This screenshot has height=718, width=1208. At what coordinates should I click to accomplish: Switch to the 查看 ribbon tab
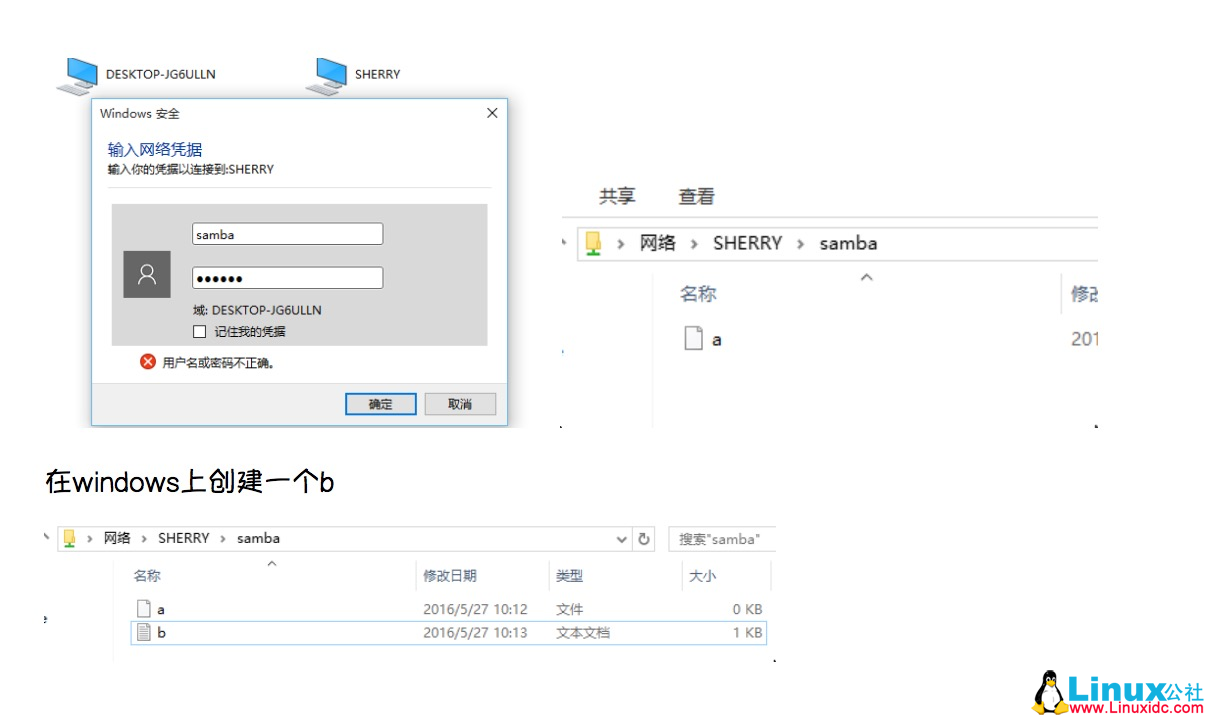click(695, 196)
